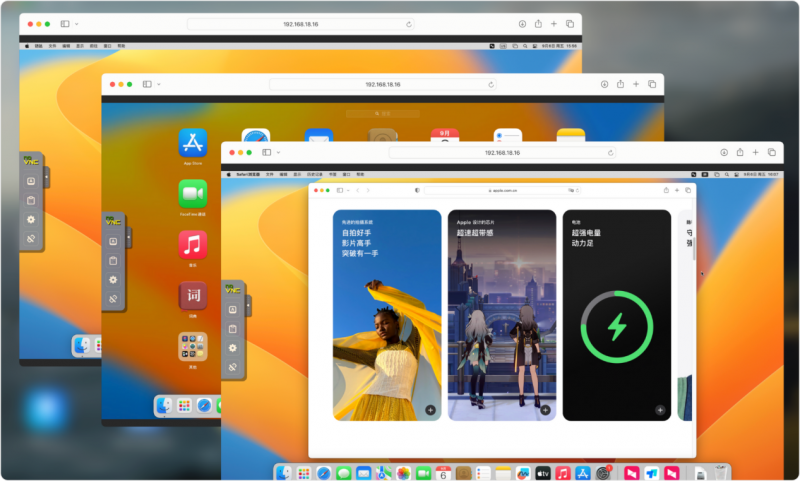
Task: Open App Store in middle window Launchpad
Action: (193, 143)
